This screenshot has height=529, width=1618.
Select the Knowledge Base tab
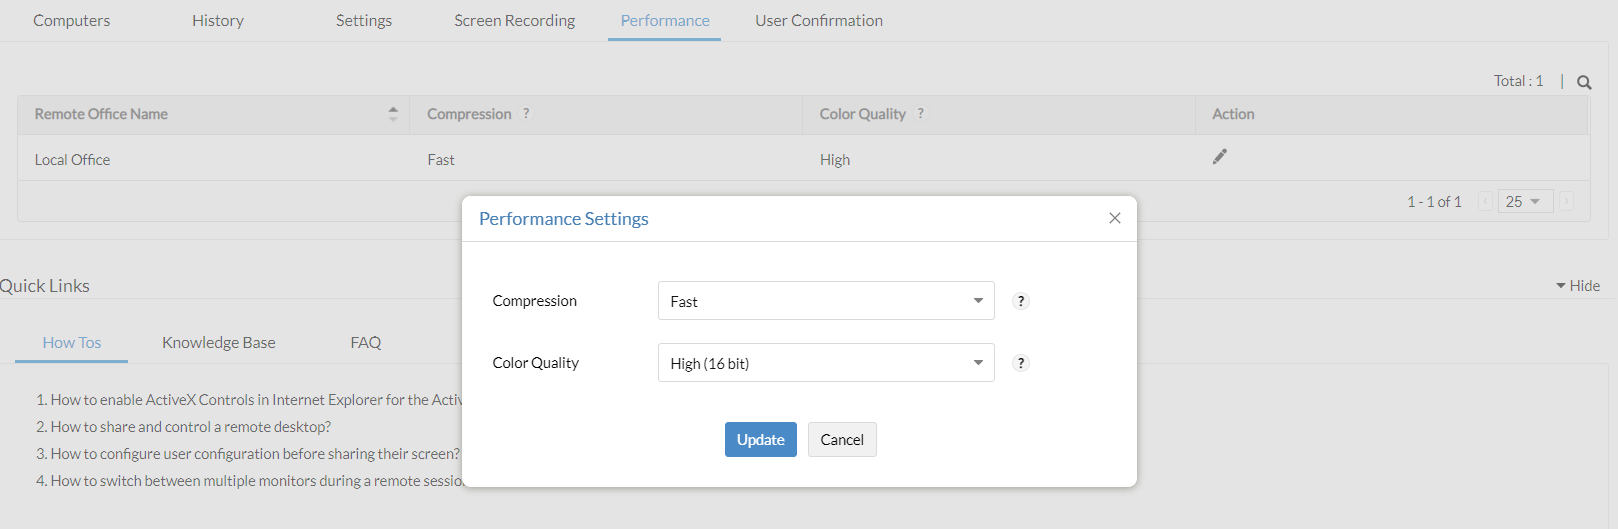[218, 343]
